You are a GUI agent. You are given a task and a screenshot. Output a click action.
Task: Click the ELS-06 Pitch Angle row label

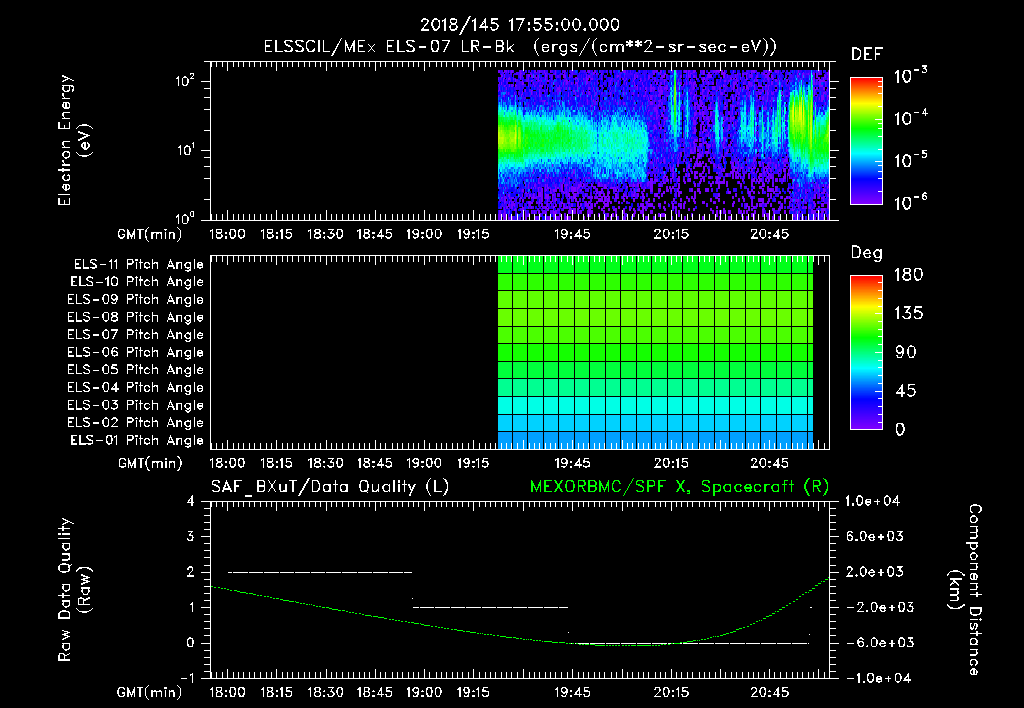136,353
